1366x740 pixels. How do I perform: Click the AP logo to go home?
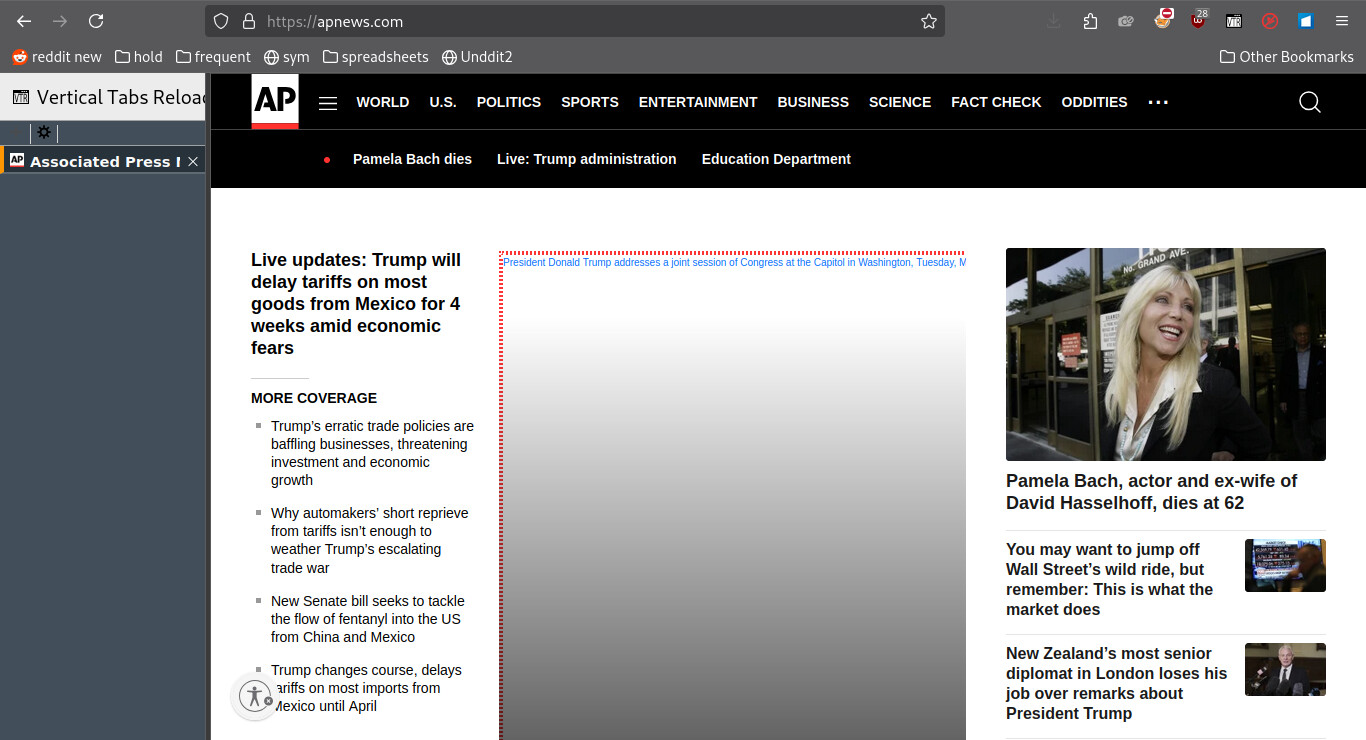point(275,101)
